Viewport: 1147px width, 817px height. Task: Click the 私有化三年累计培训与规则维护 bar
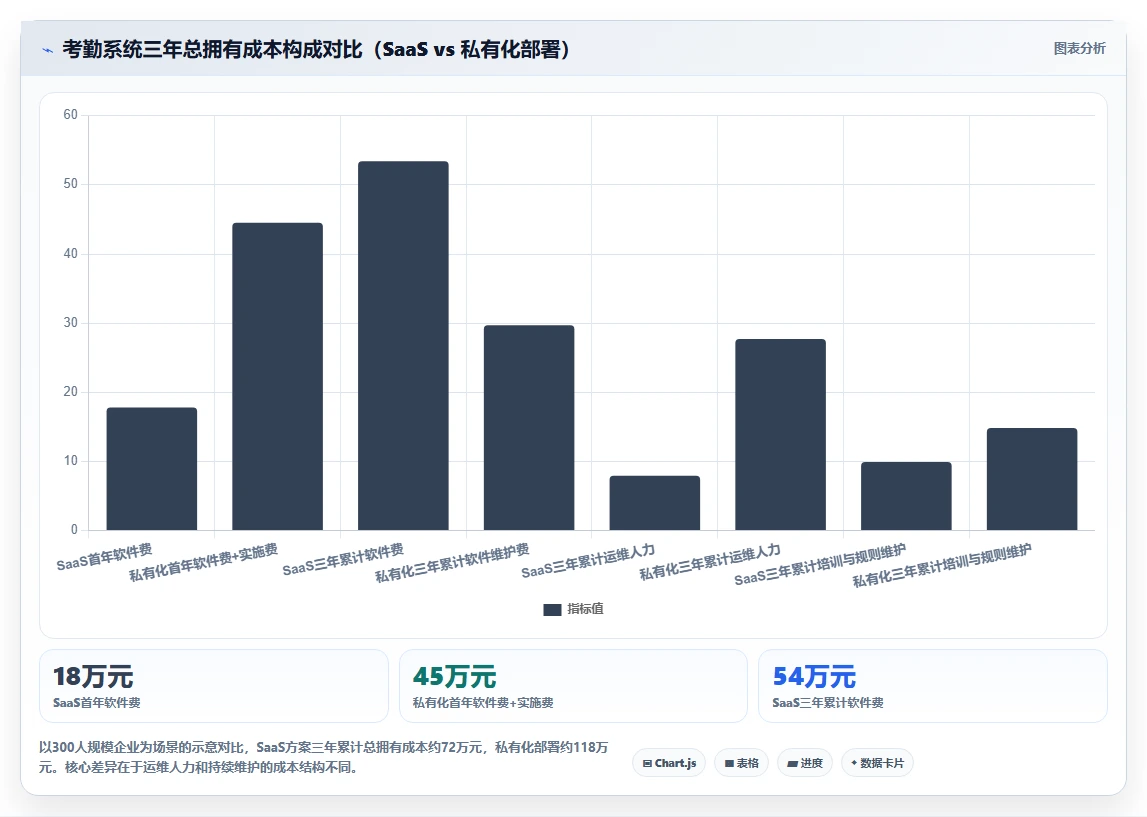pos(1032,479)
